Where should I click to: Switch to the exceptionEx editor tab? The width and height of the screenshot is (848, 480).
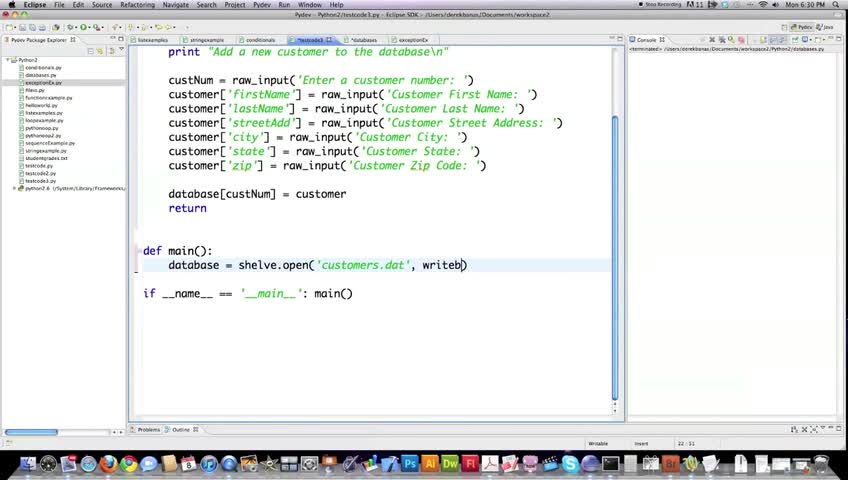(x=413, y=40)
